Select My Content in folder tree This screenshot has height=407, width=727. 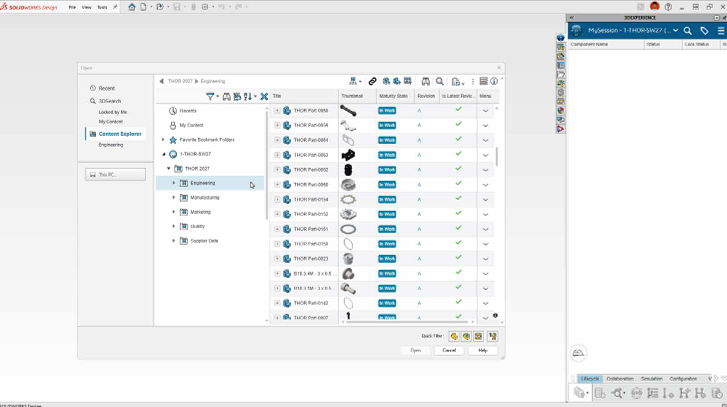click(x=191, y=125)
